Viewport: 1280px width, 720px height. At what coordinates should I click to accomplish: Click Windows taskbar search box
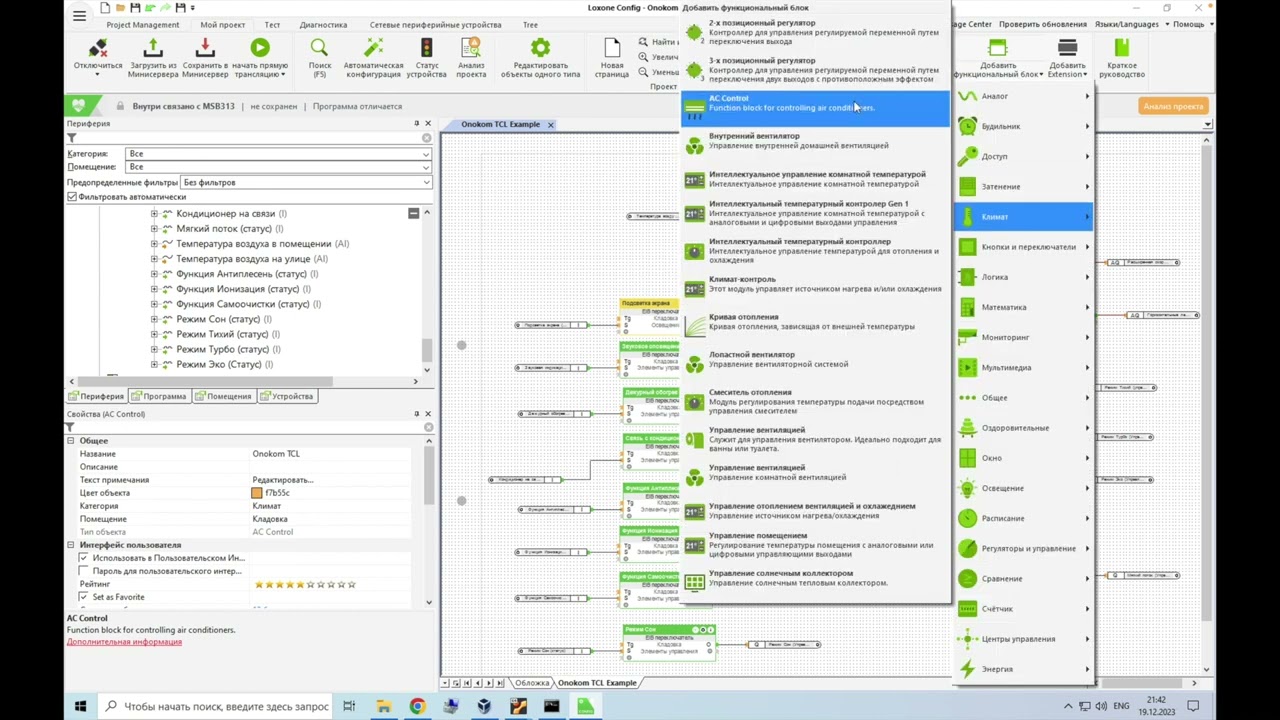[217, 706]
